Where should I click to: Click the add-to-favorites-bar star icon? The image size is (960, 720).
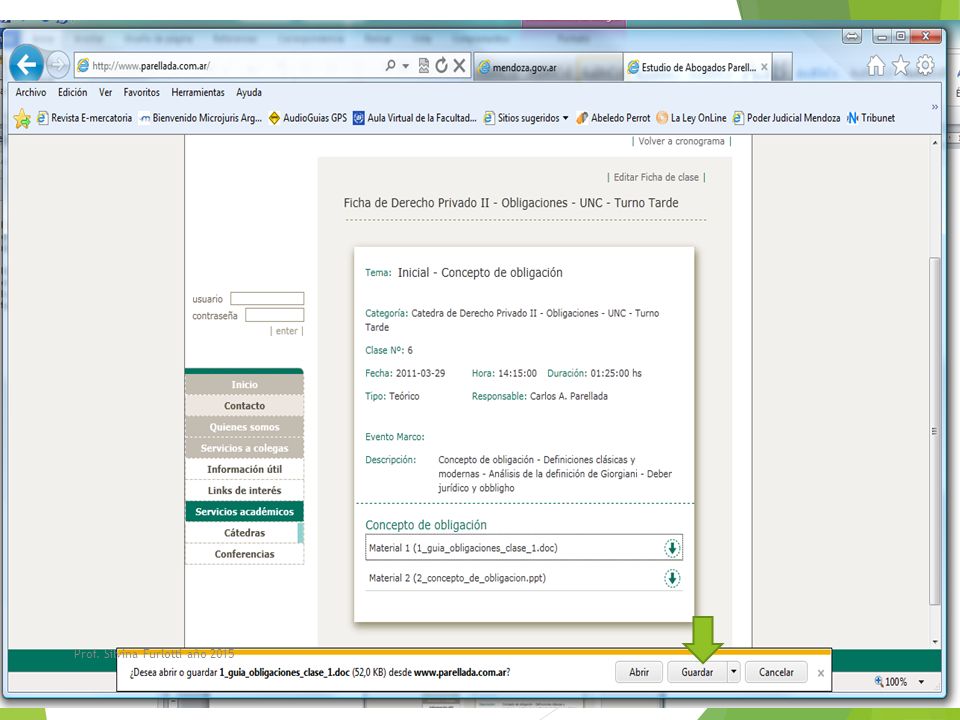click(22, 118)
